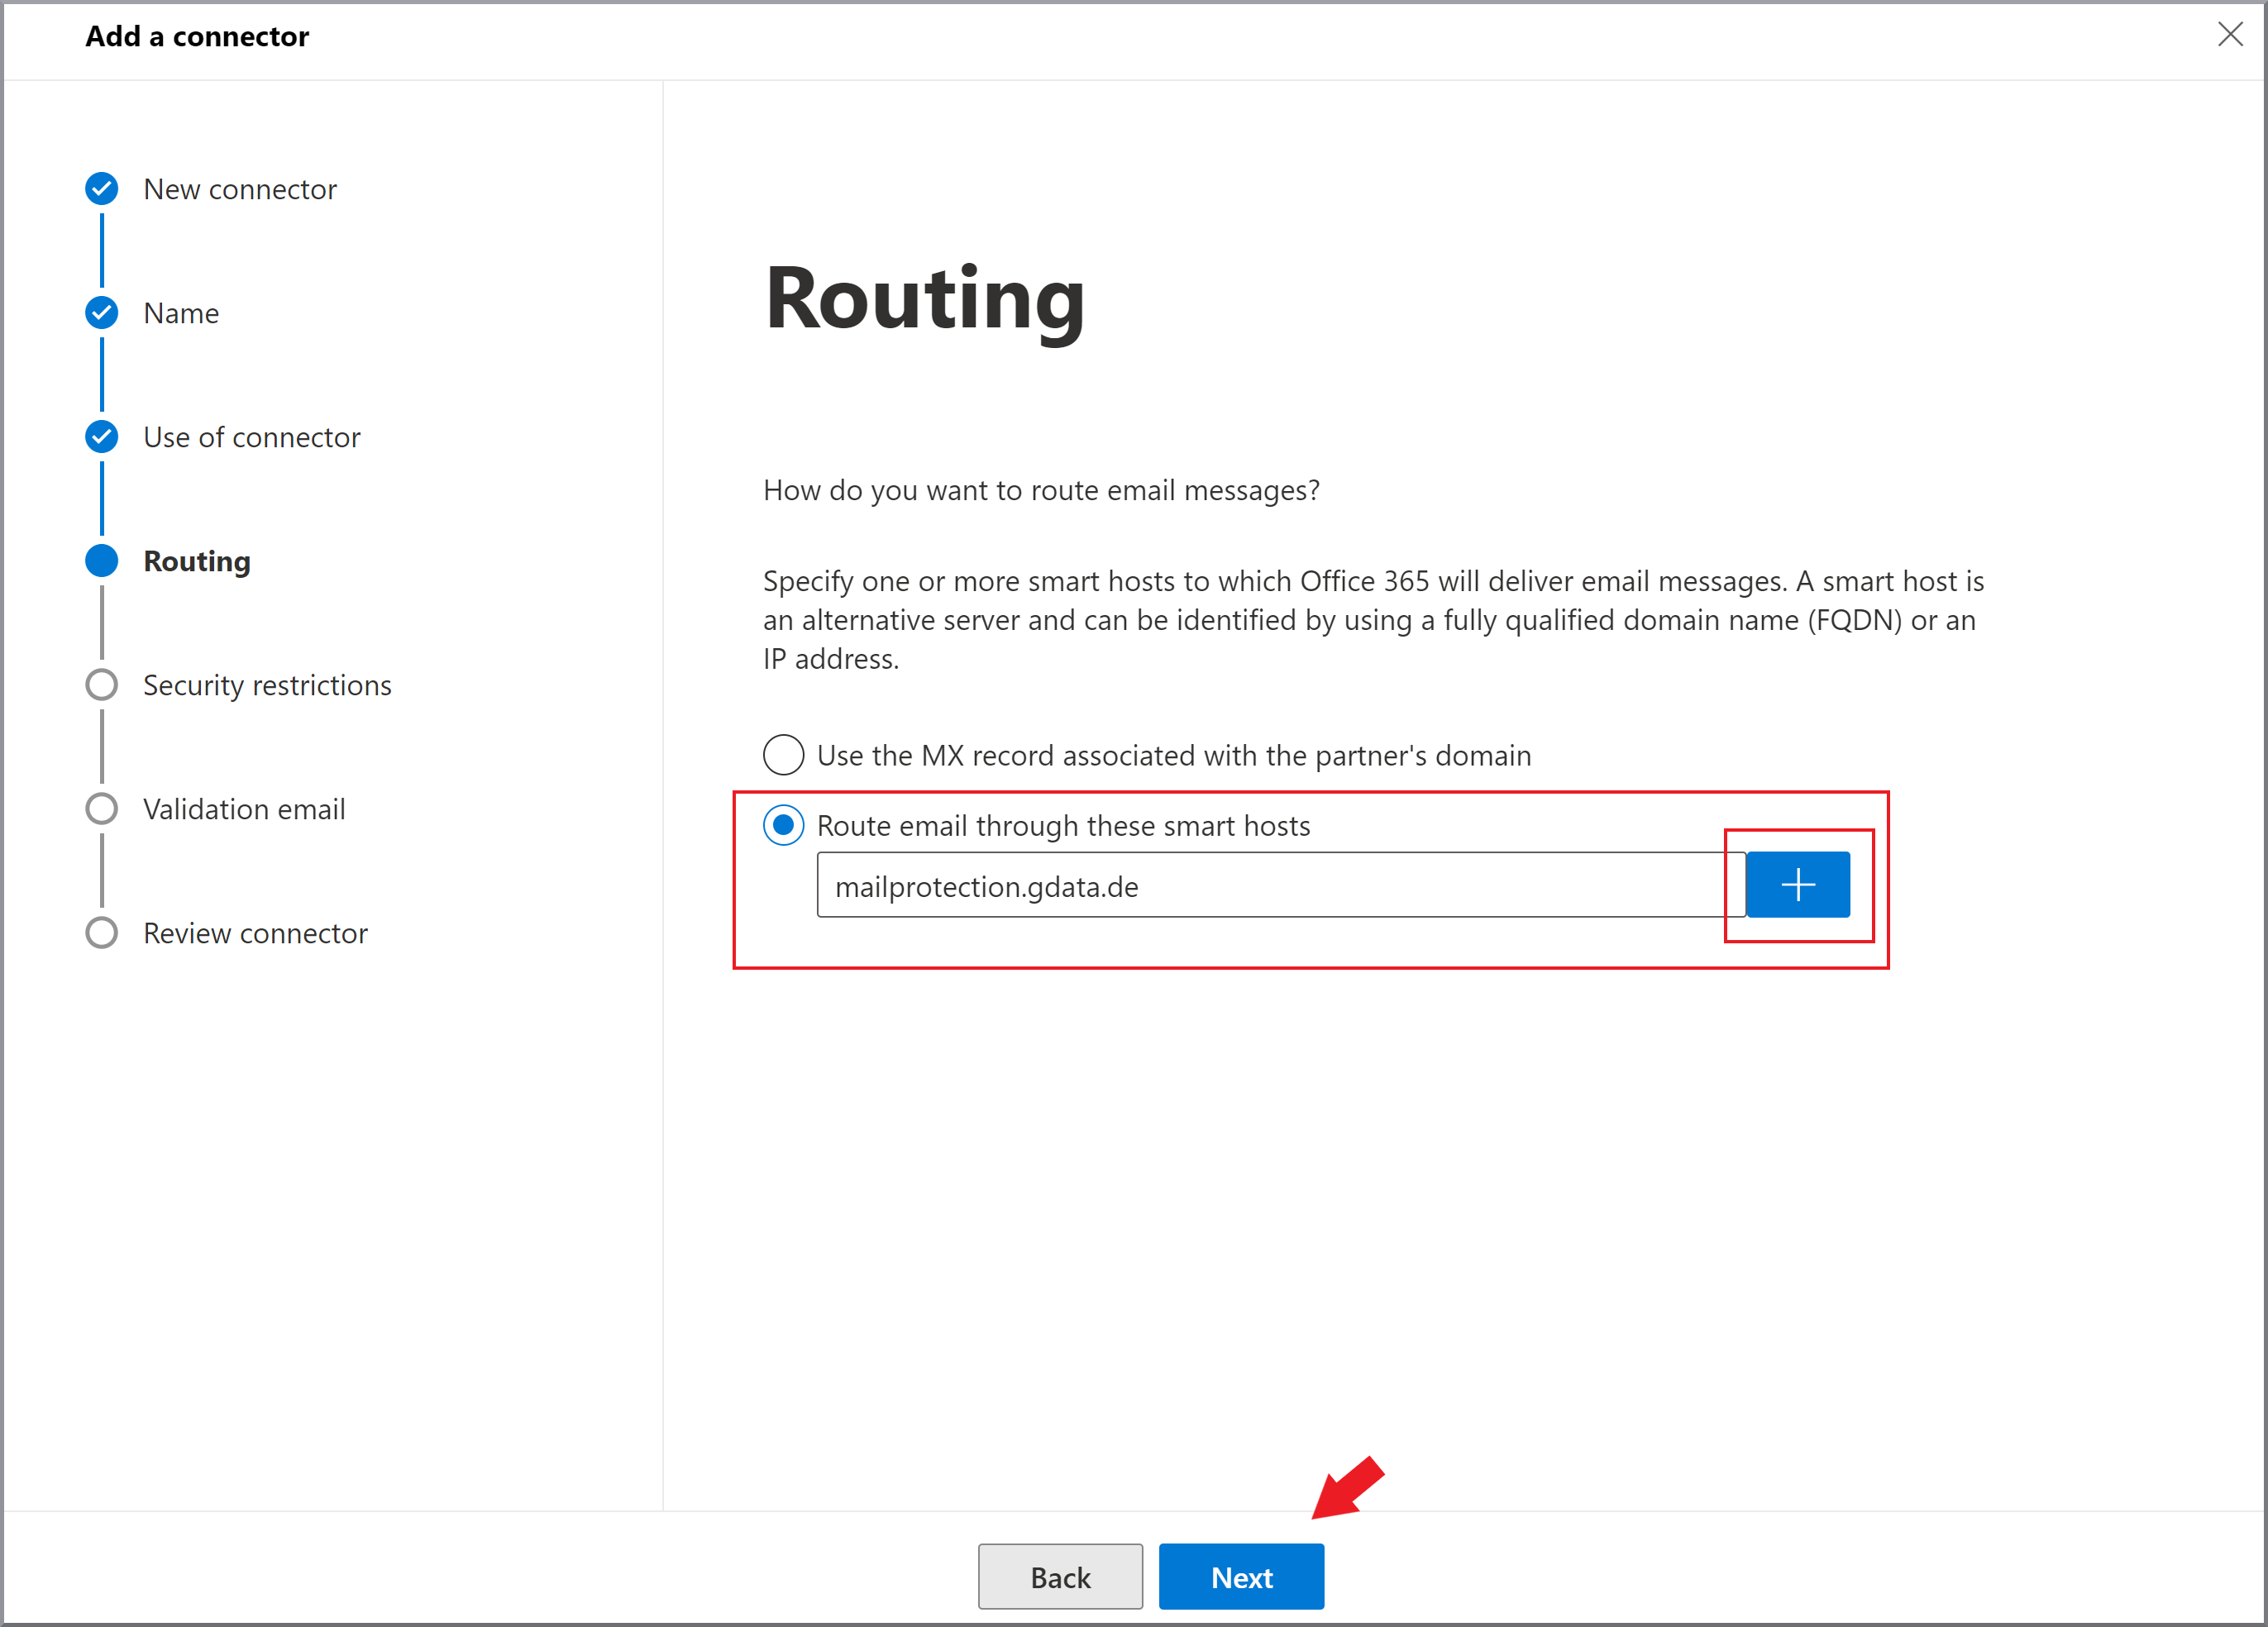Viewport: 2268px width, 1627px height.
Task: Click the Security restrictions empty circle icon
Action: point(101,685)
